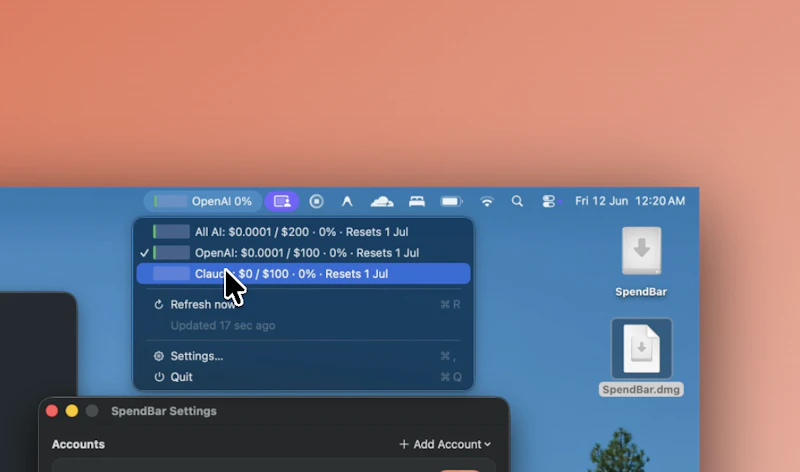Select the SpendBar.dmg file icon
Screen dimensions: 800x472
(x=641, y=349)
